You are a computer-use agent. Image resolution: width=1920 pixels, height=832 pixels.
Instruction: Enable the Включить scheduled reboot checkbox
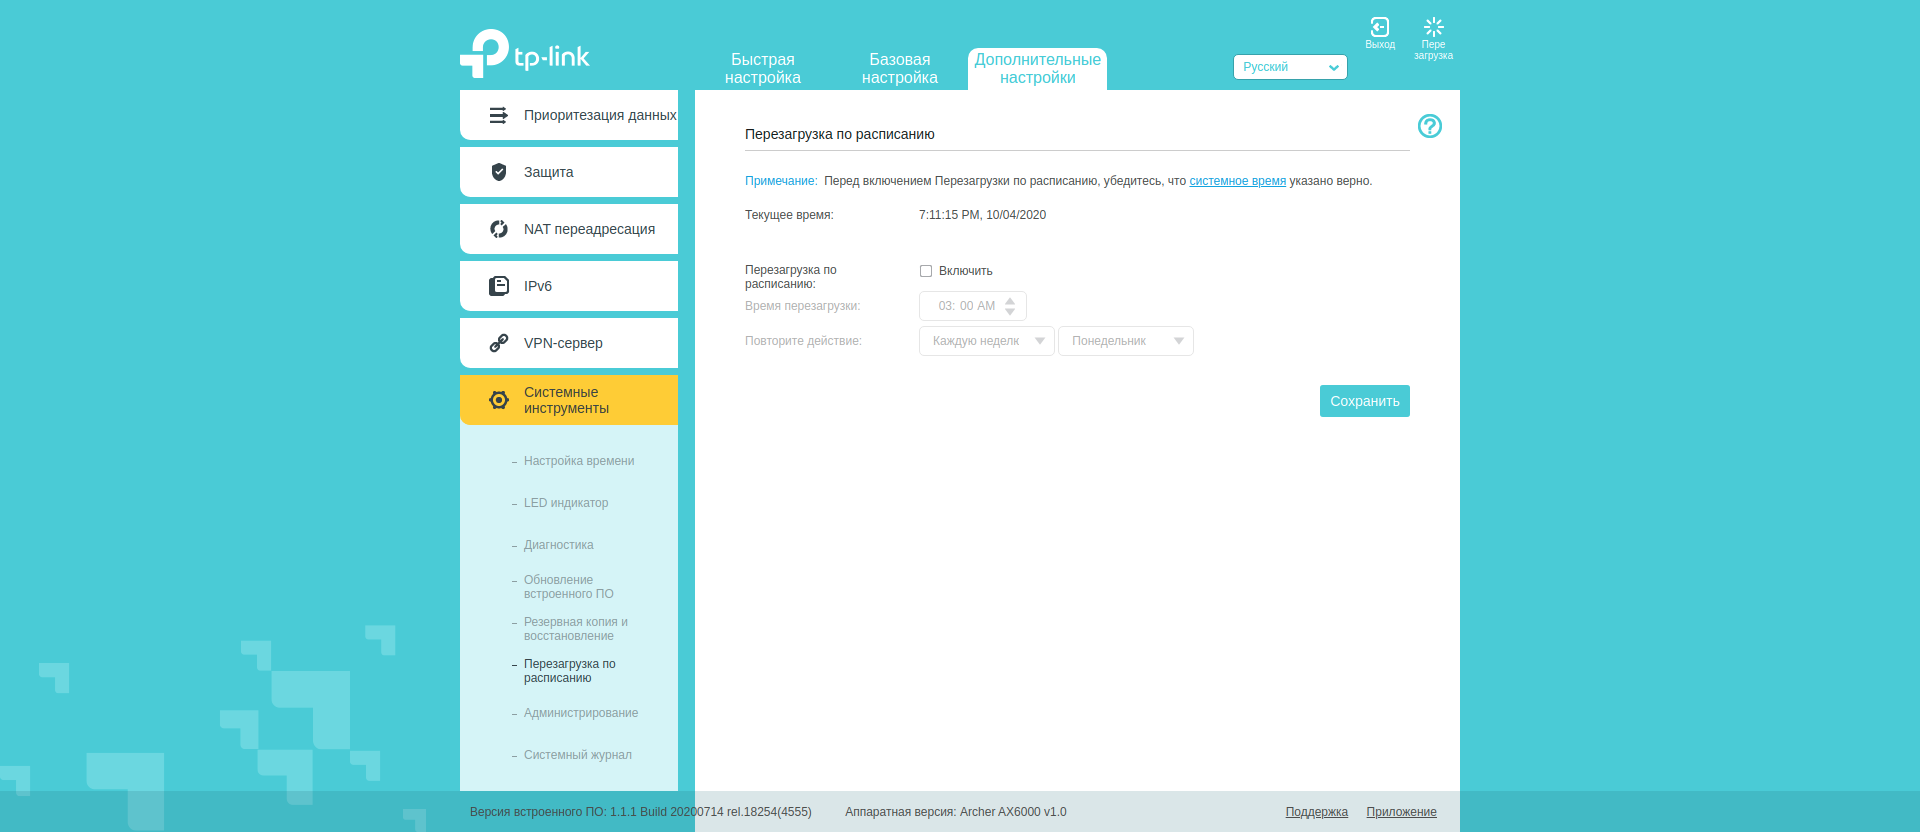click(x=926, y=271)
